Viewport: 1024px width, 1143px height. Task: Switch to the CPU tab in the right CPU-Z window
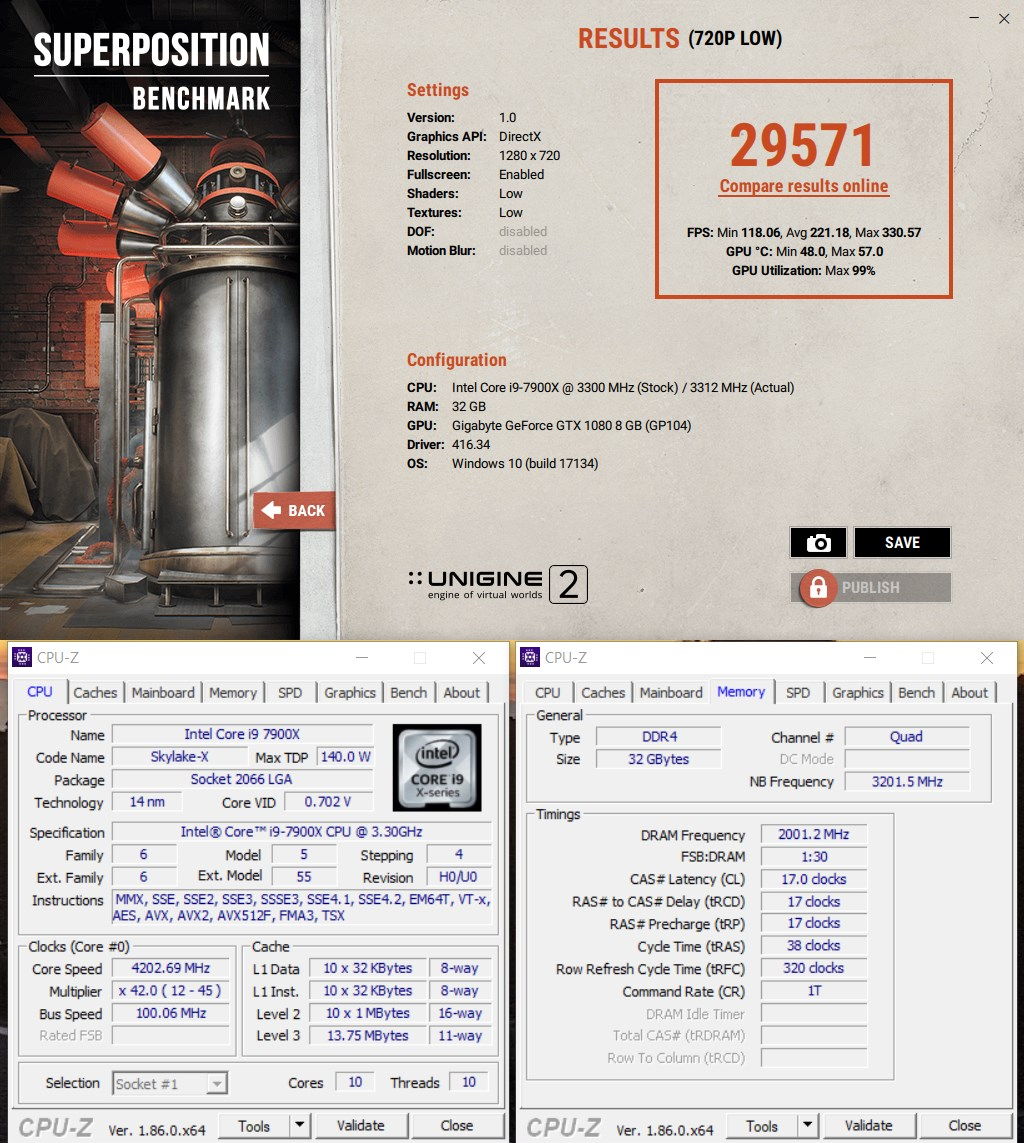548,693
